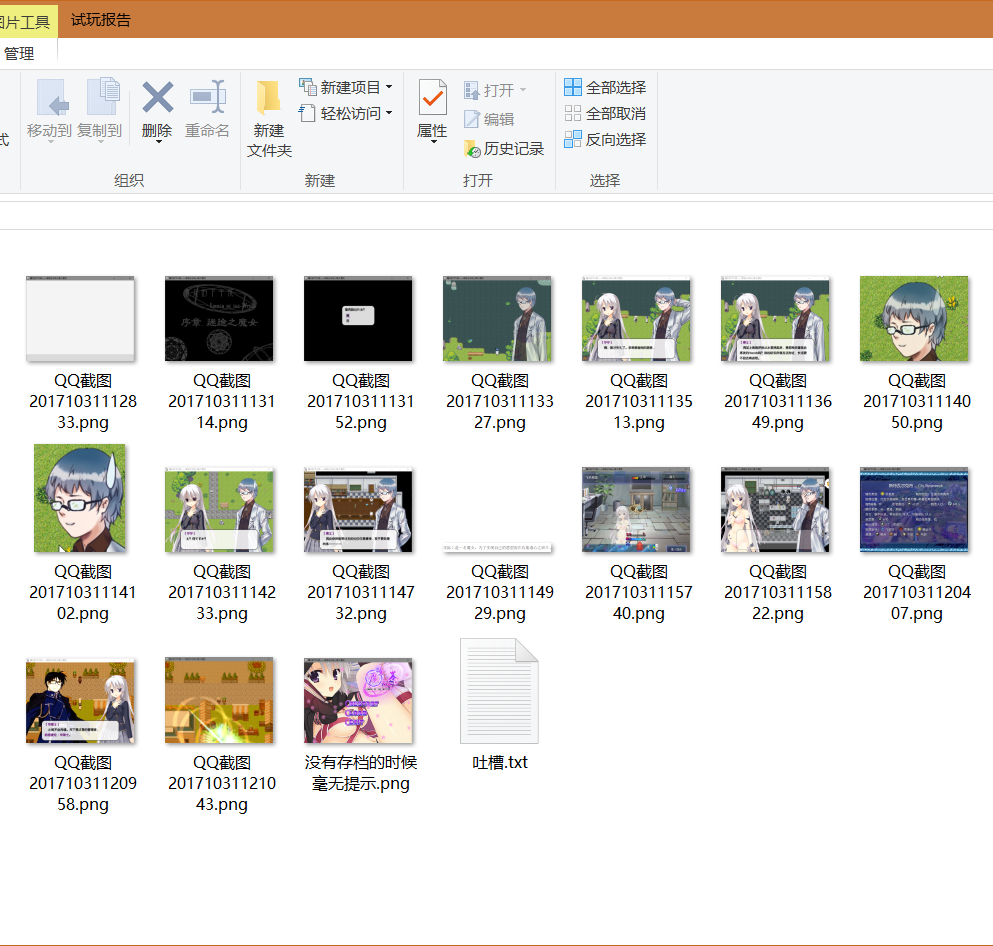993x946 pixels.
Task: Select thumbnail QQ截图20171031113649.png
Action: click(775, 318)
